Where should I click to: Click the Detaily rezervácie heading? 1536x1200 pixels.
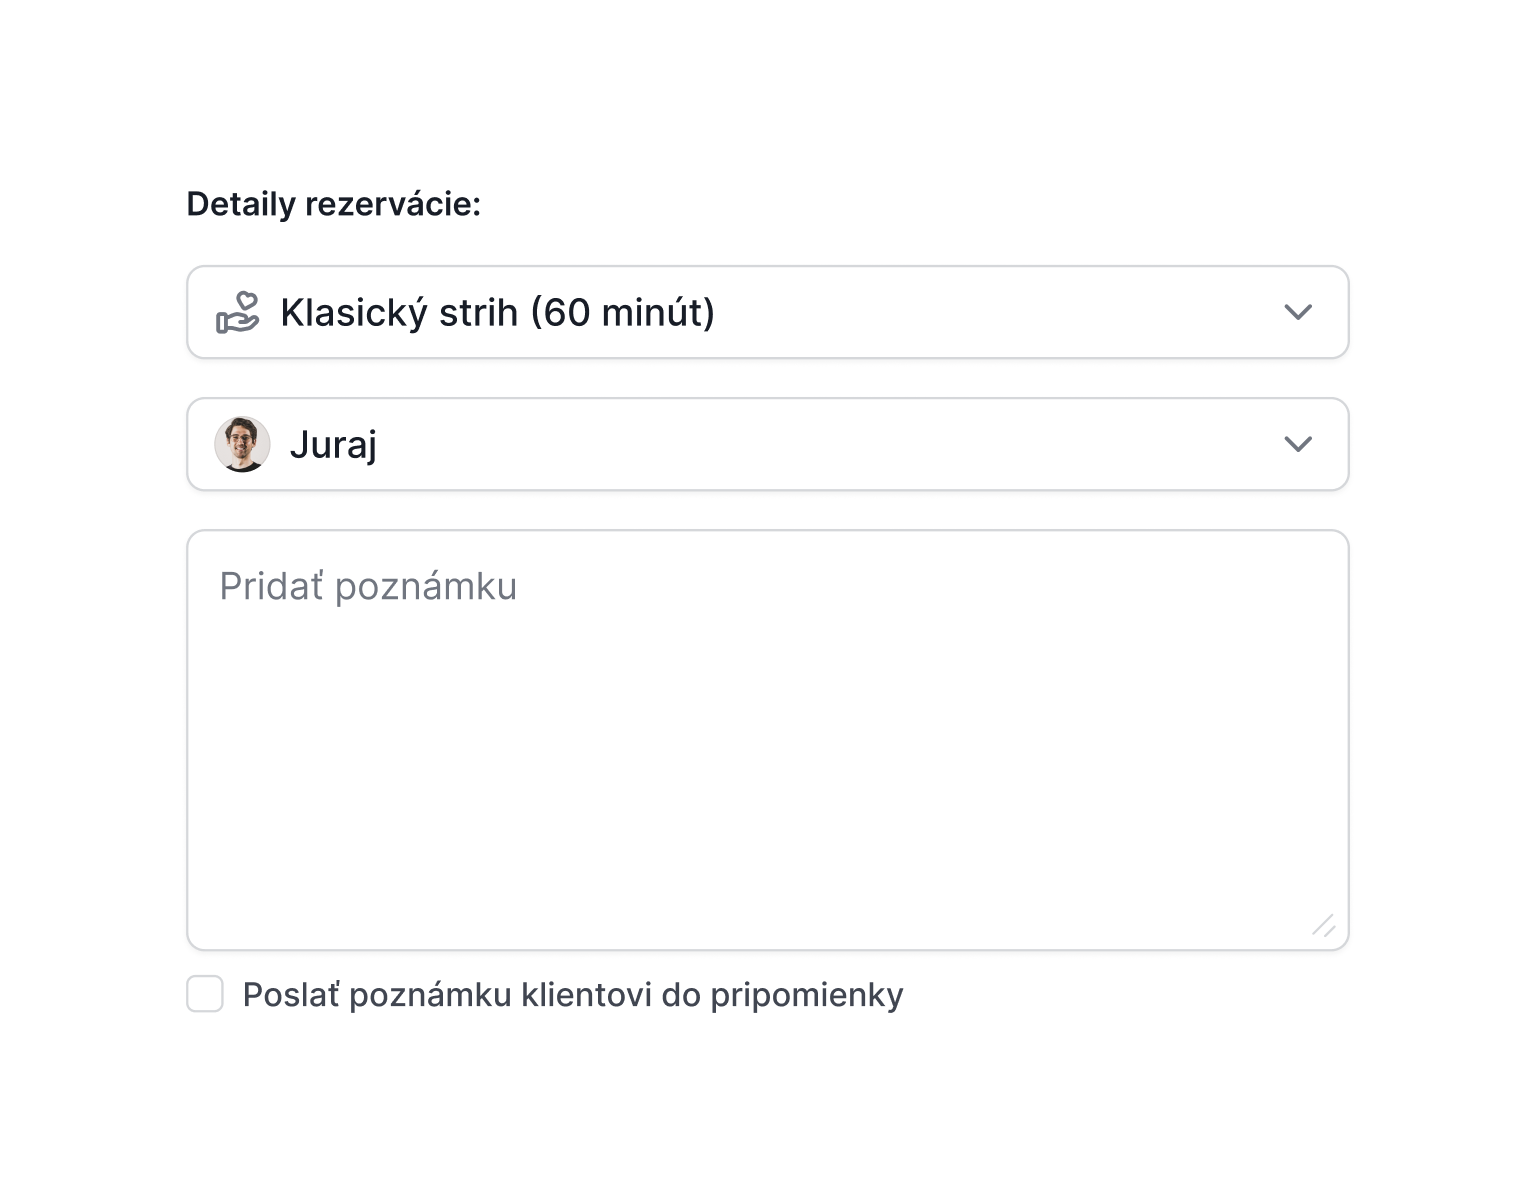click(334, 207)
